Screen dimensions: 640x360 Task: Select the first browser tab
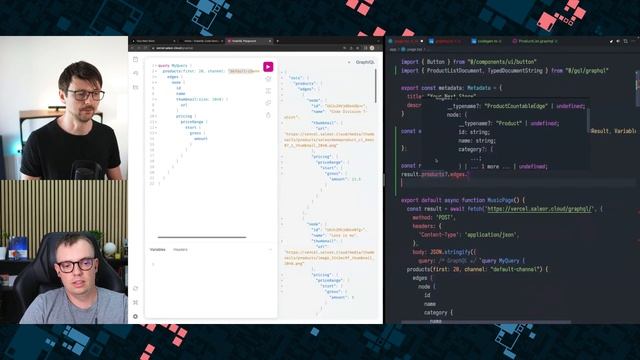point(153,41)
